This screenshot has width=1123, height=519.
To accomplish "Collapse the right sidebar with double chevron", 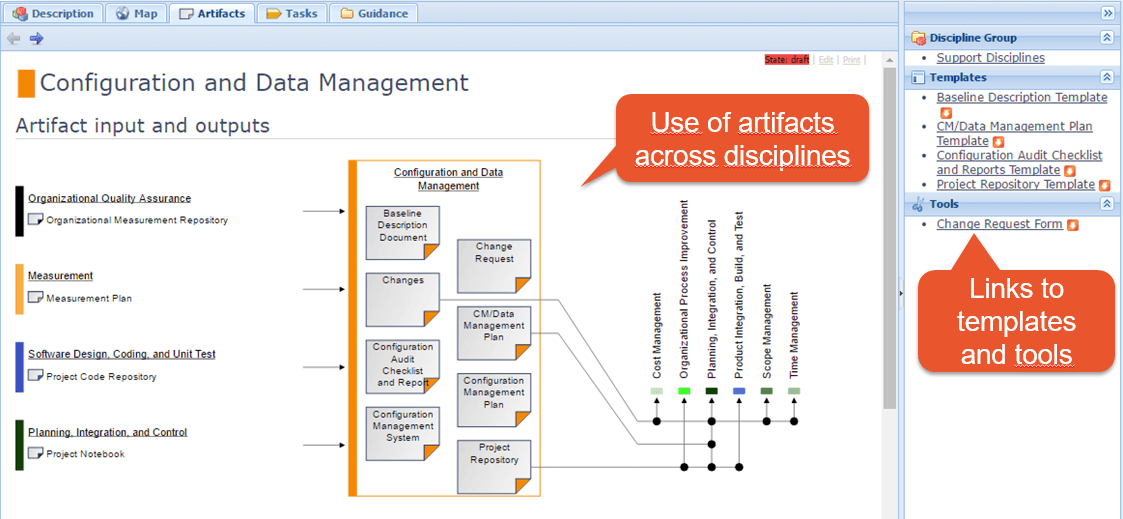I will [x=1107, y=14].
